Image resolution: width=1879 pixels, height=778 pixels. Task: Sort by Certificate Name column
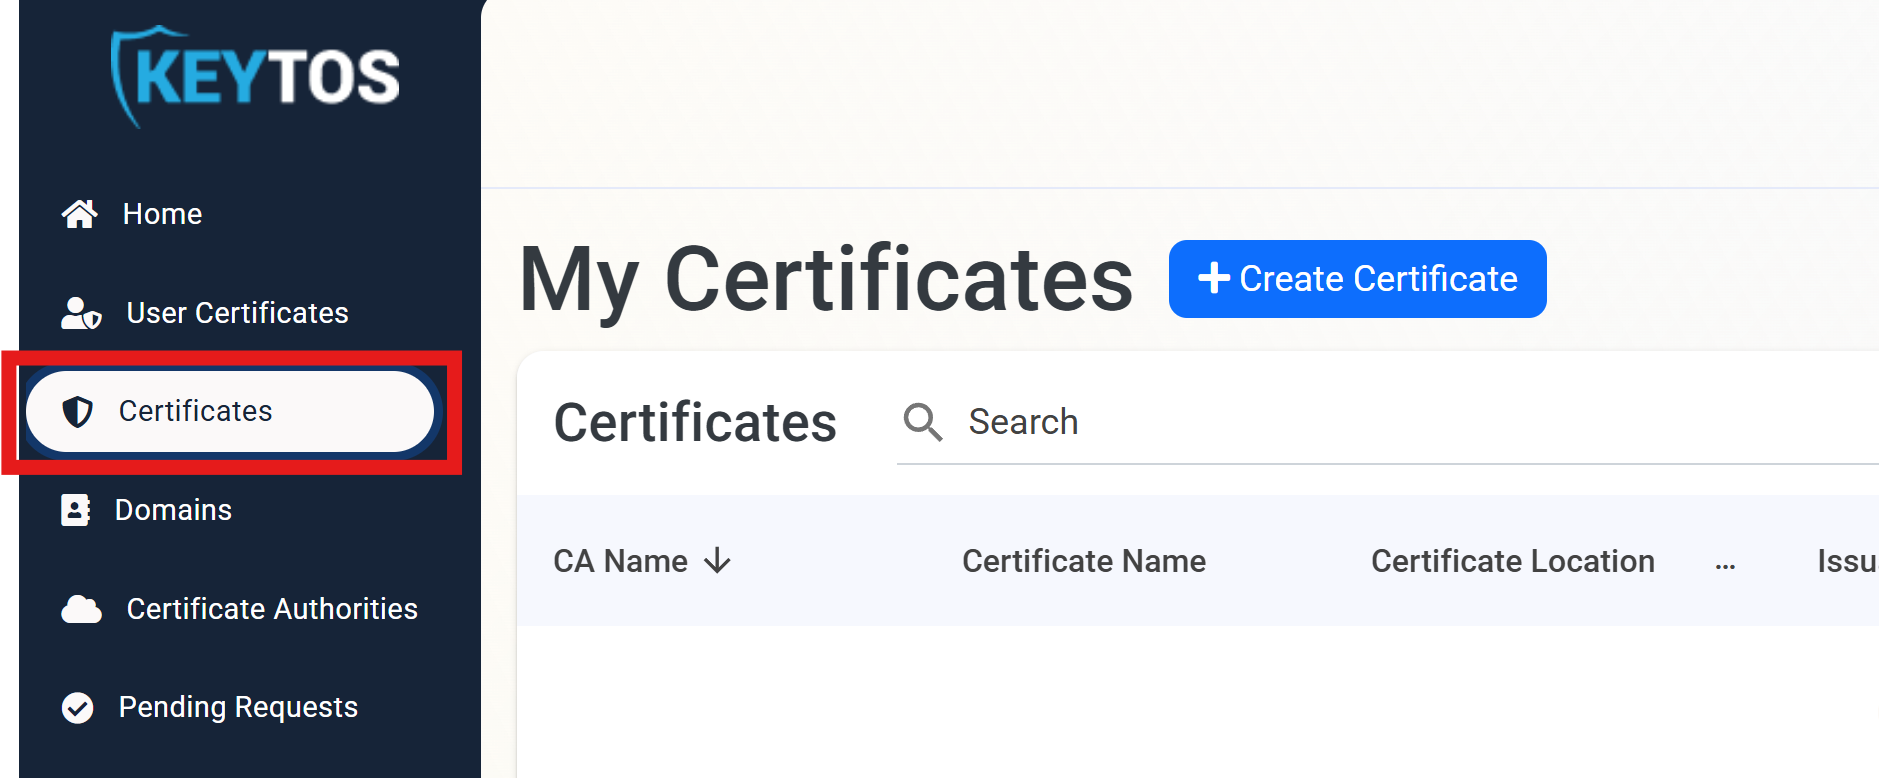click(x=1084, y=561)
